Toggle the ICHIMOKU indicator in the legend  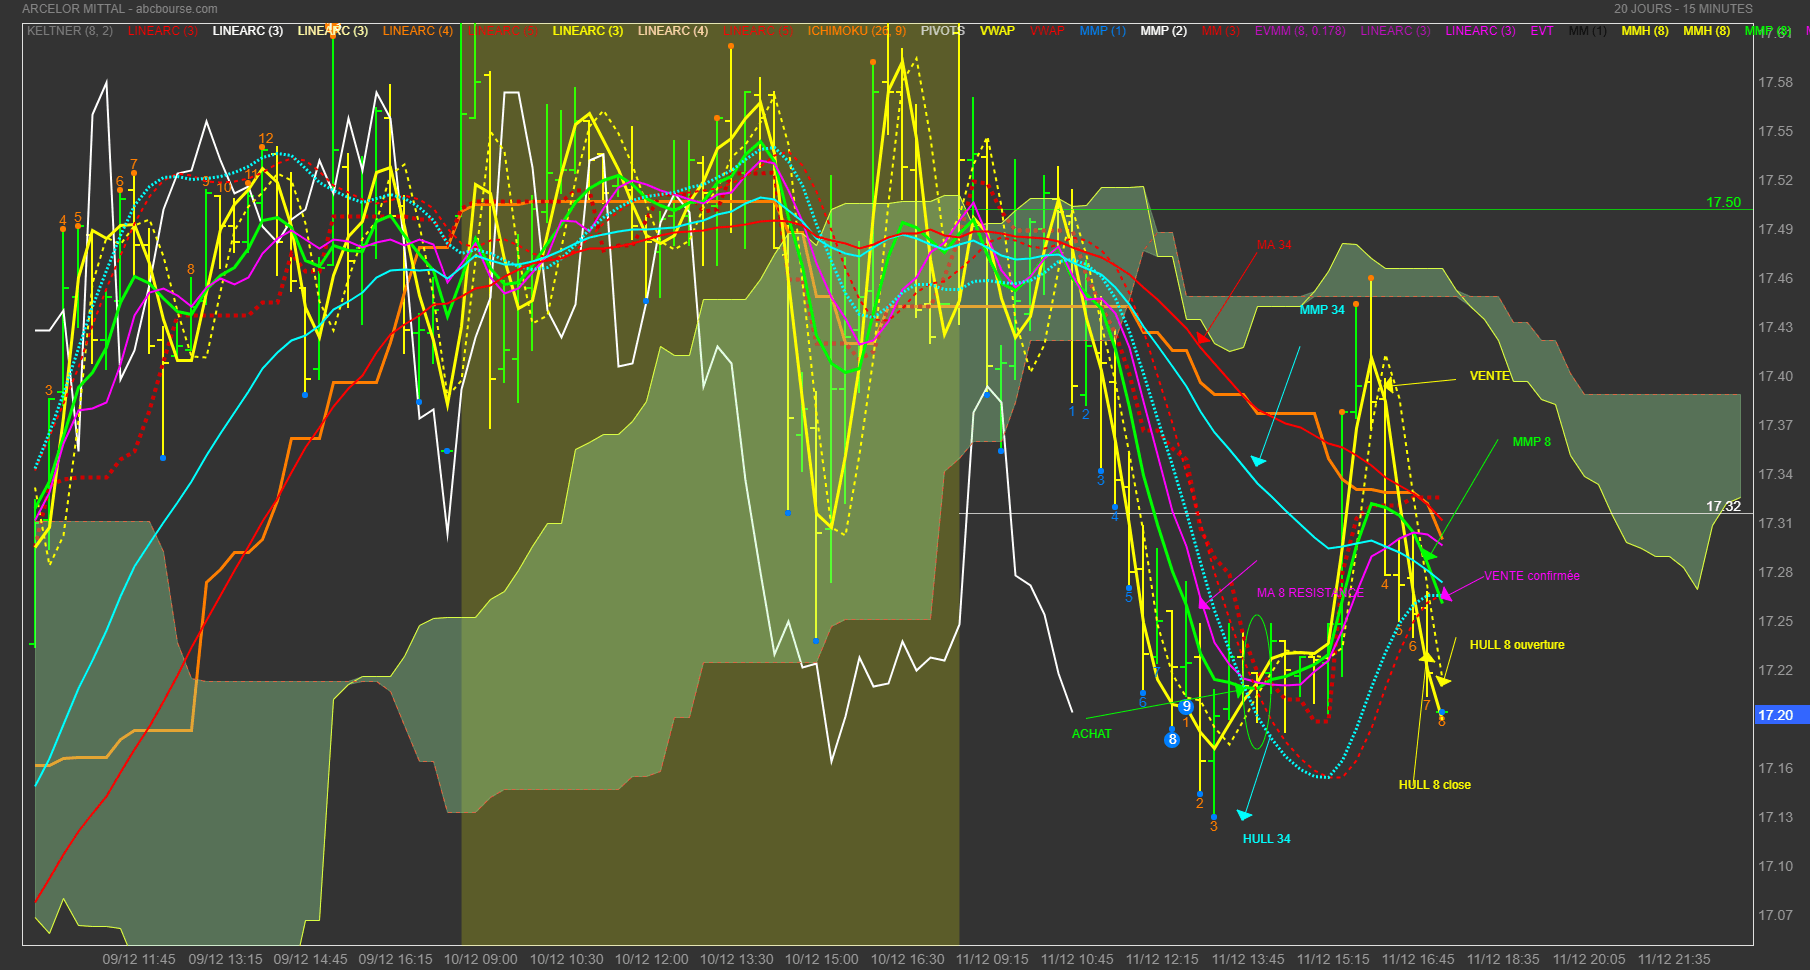click(x=856, y=31)
